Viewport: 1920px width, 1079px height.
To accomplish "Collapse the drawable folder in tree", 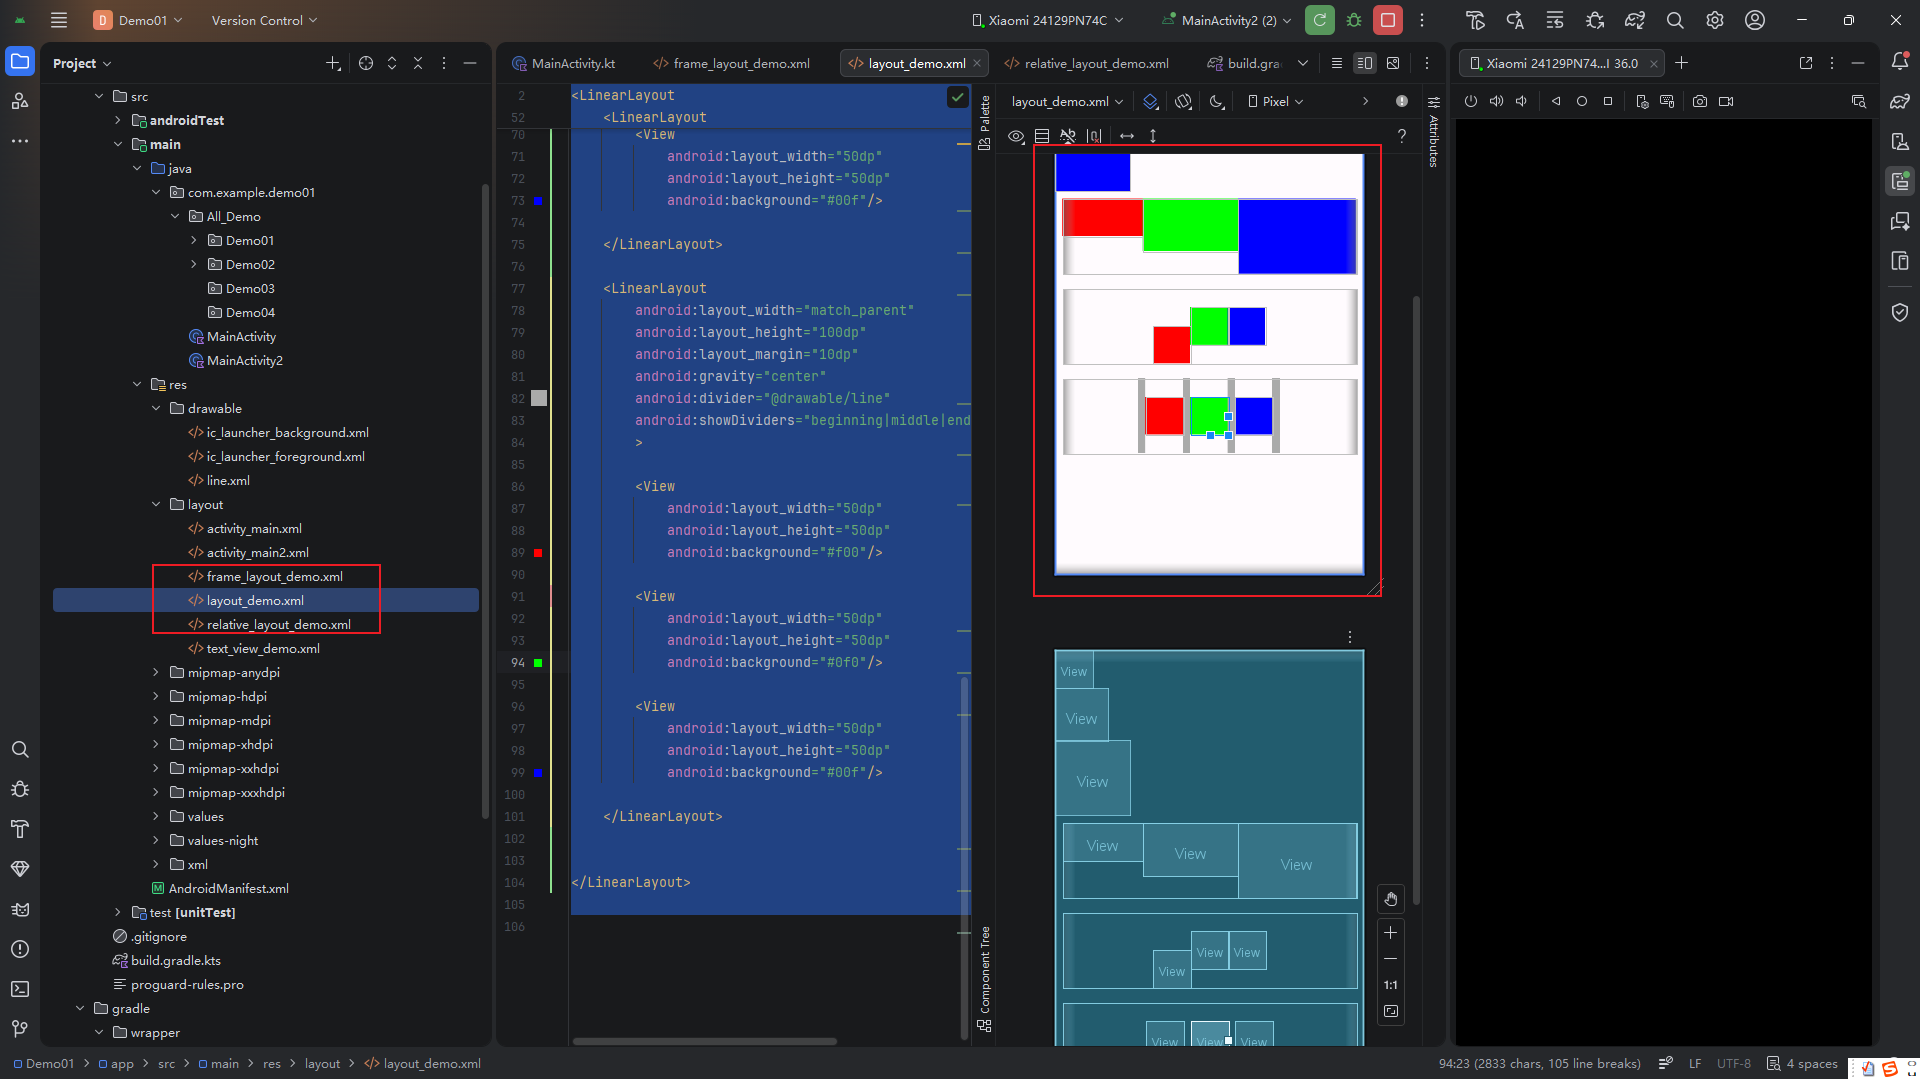I will pyautogui.click(x=156, y=408).
